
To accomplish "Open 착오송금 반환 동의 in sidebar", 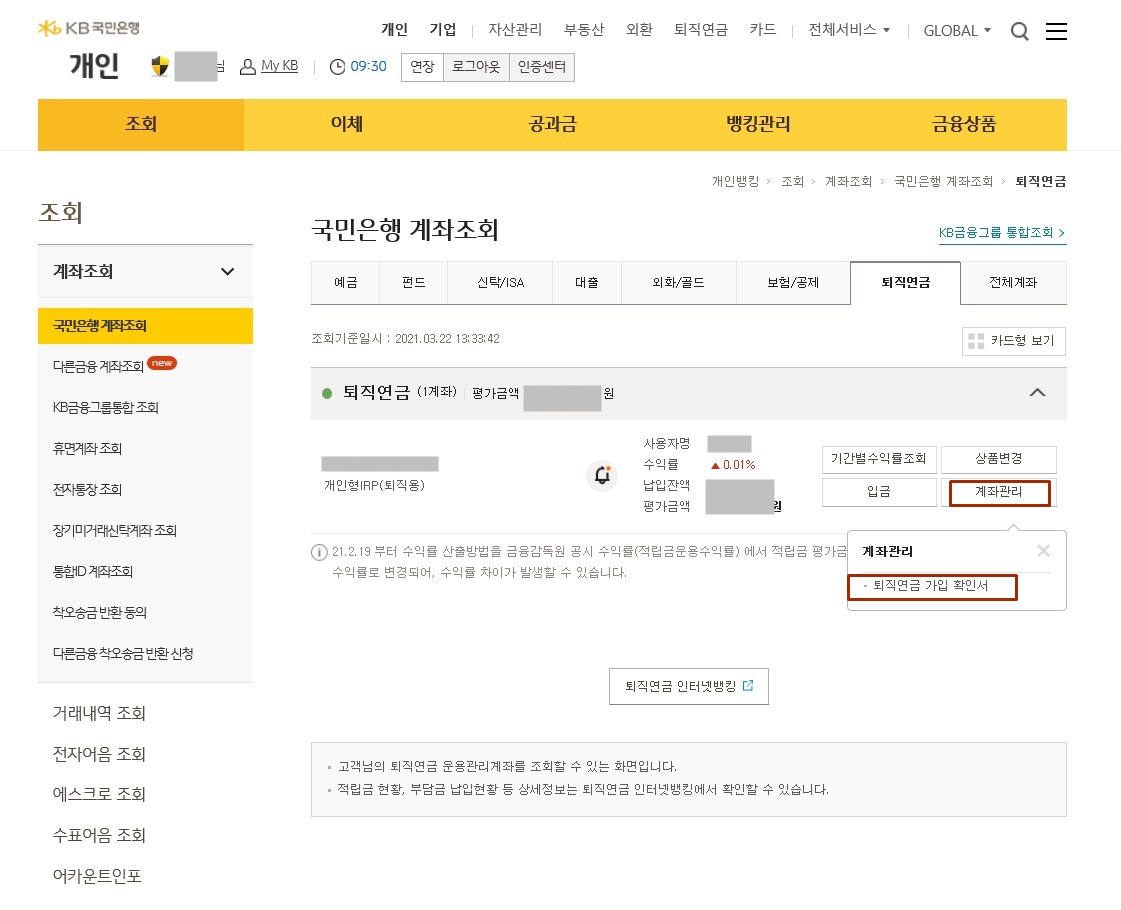I will point(99,613).
